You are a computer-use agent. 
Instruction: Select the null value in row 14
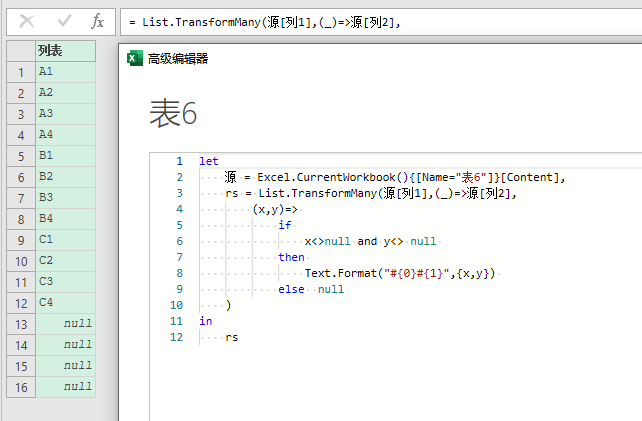(x=66, y=345)
